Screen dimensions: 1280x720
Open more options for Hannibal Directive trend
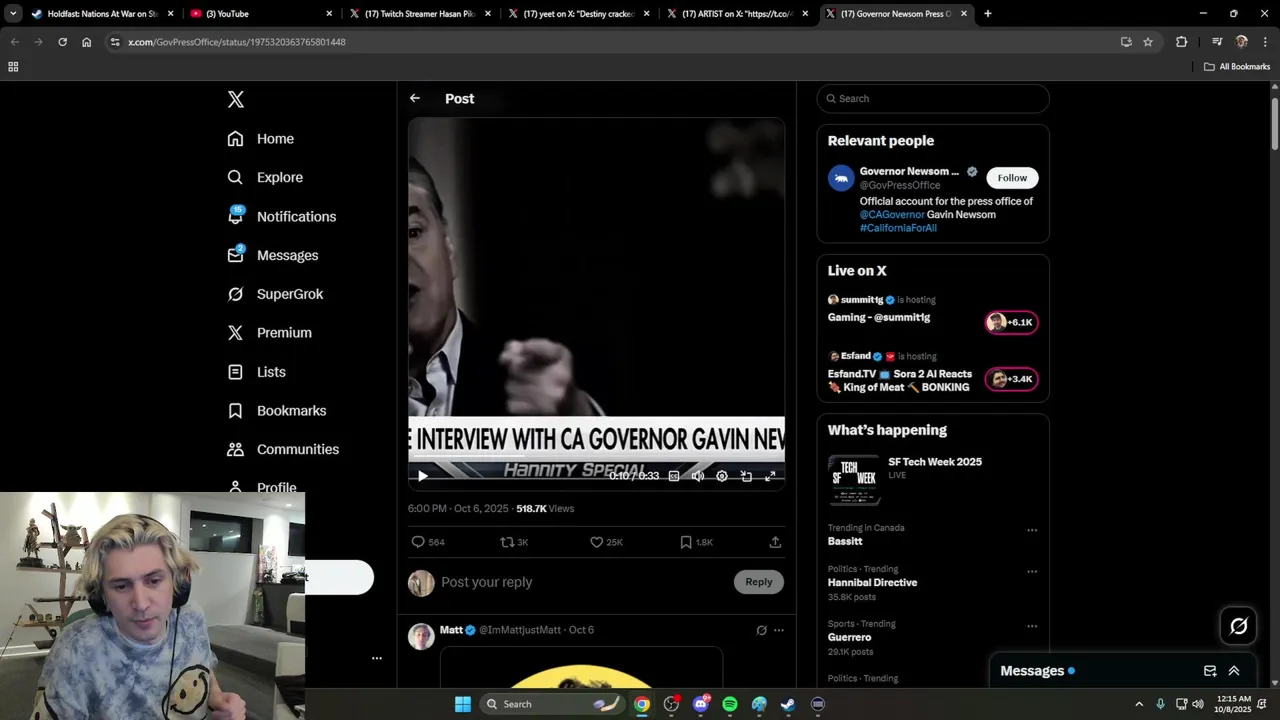(x=1032, y=572)
